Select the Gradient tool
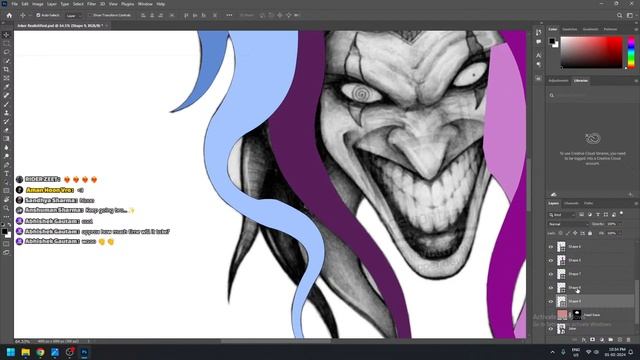 (x=6, y=139)
